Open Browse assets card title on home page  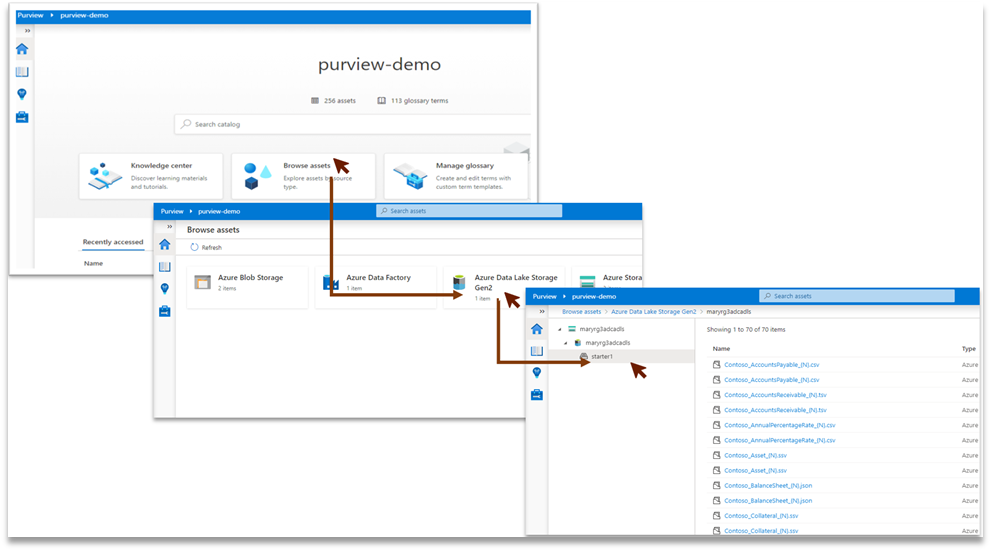pos(306,166)
